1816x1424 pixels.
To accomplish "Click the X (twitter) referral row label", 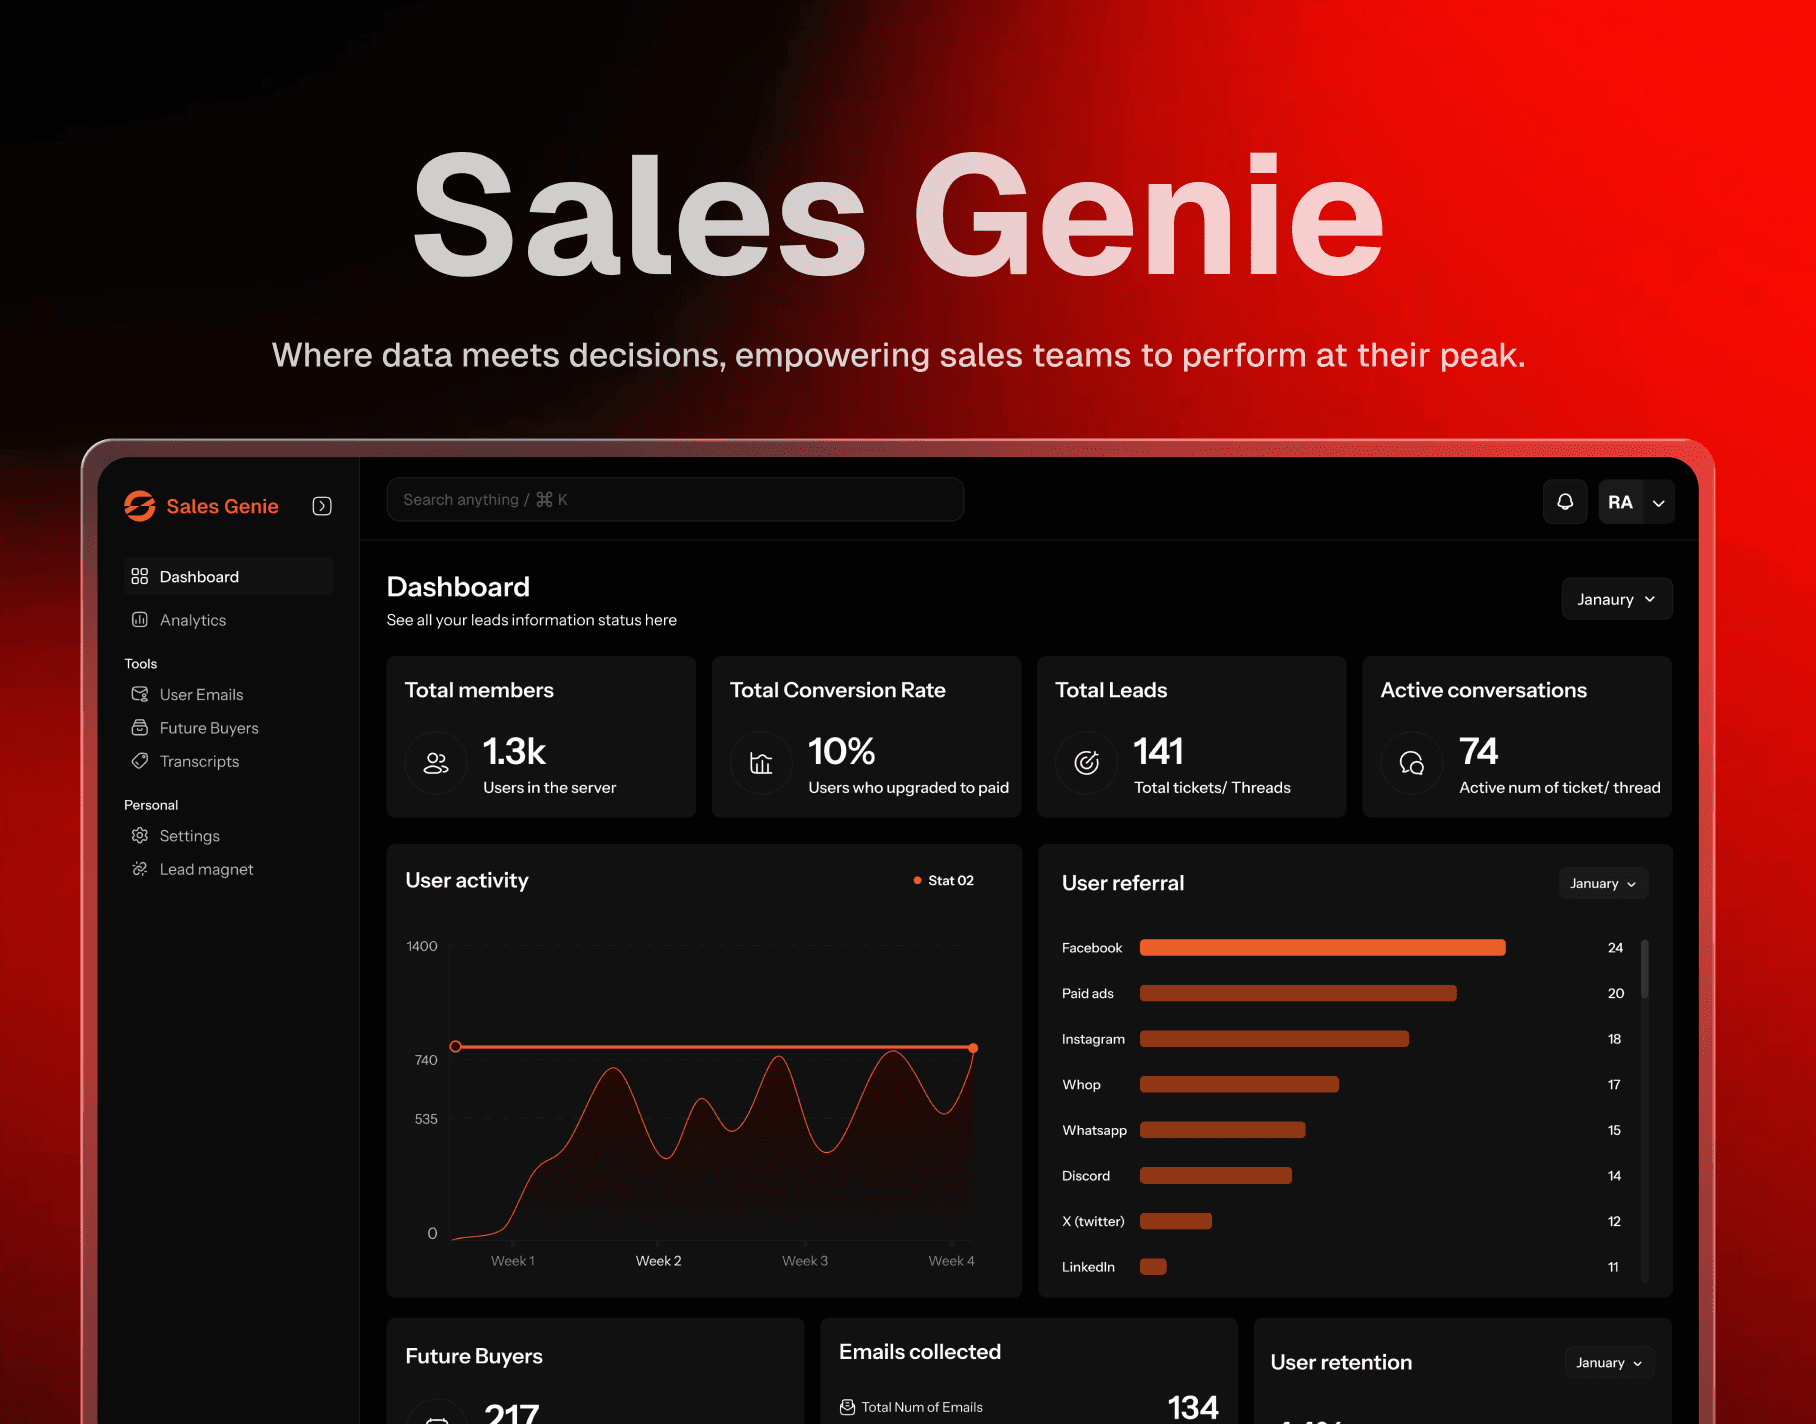I will tap(1093, 1221).
